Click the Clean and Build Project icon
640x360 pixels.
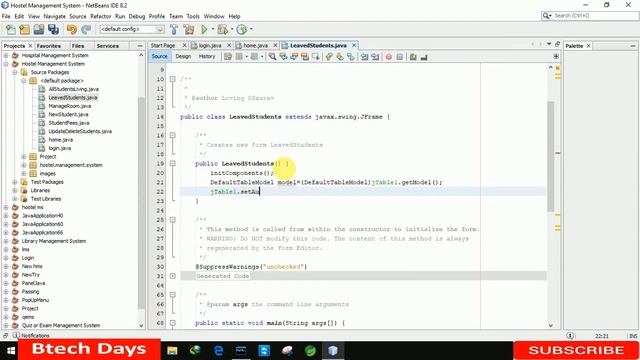(x=189, y=29)
